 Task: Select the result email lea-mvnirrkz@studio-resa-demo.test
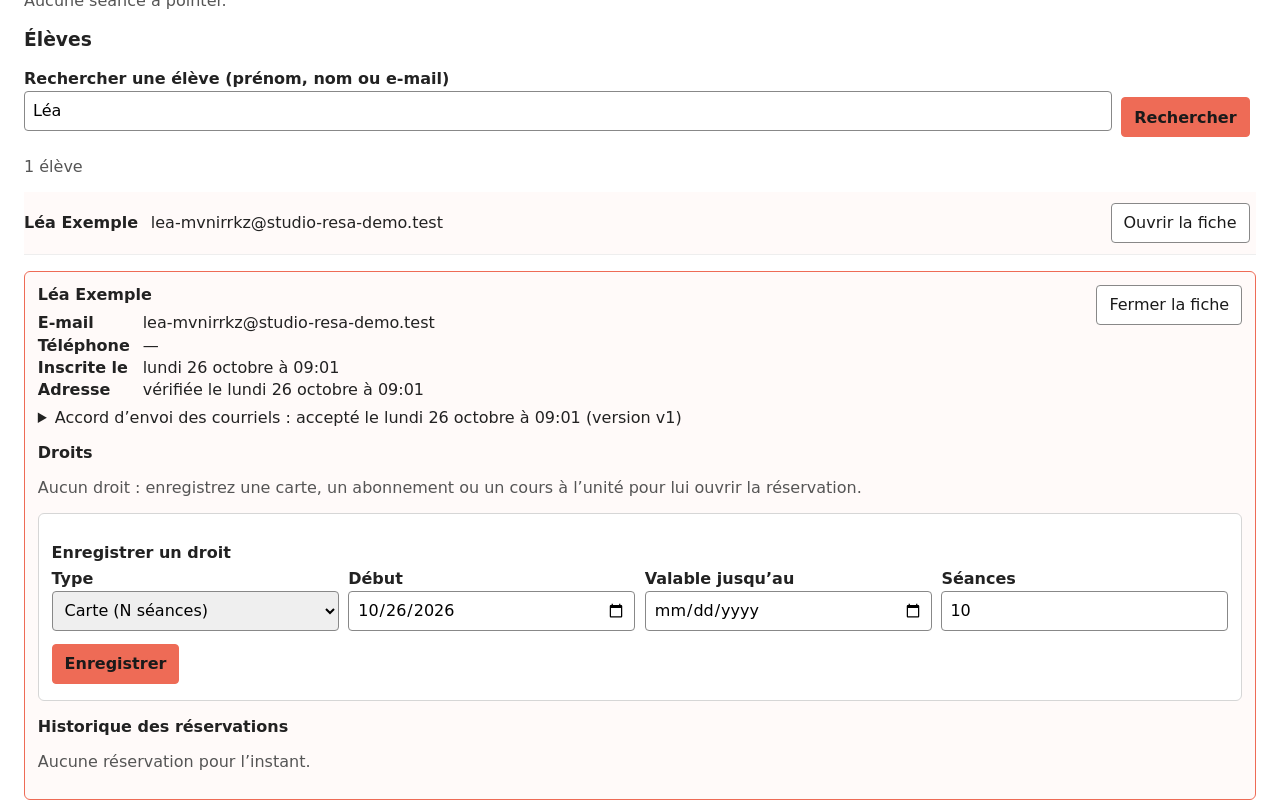pos(297,223)
